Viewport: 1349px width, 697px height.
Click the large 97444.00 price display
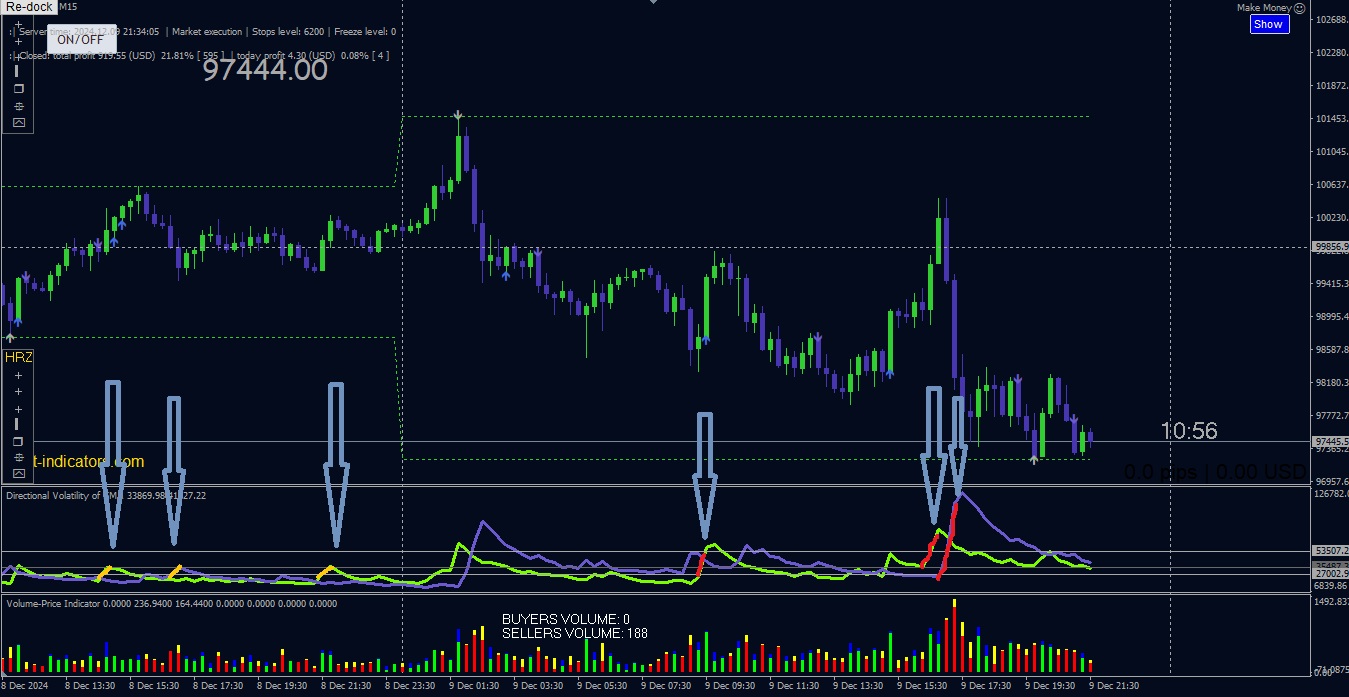point(265,70)
